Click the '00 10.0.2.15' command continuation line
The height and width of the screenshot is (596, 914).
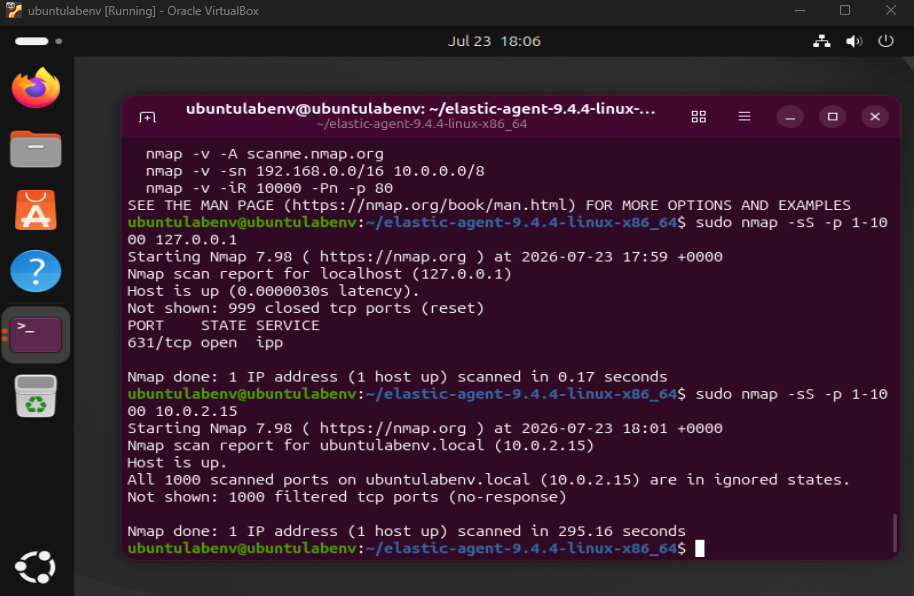pos(182,411)
